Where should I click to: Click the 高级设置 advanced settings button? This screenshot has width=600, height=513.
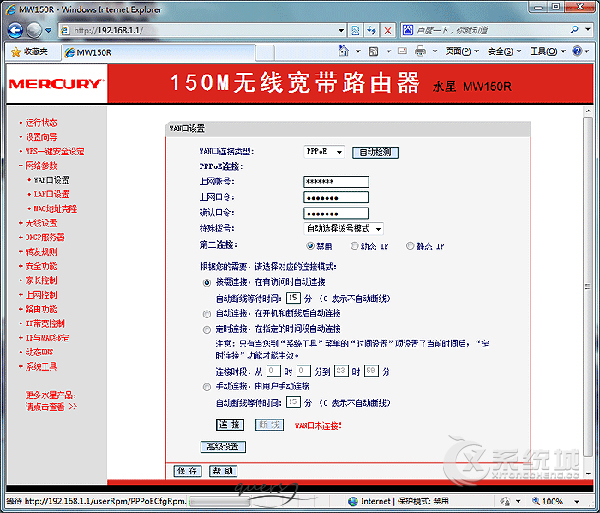pyautogui.click(x=223, y=446)
